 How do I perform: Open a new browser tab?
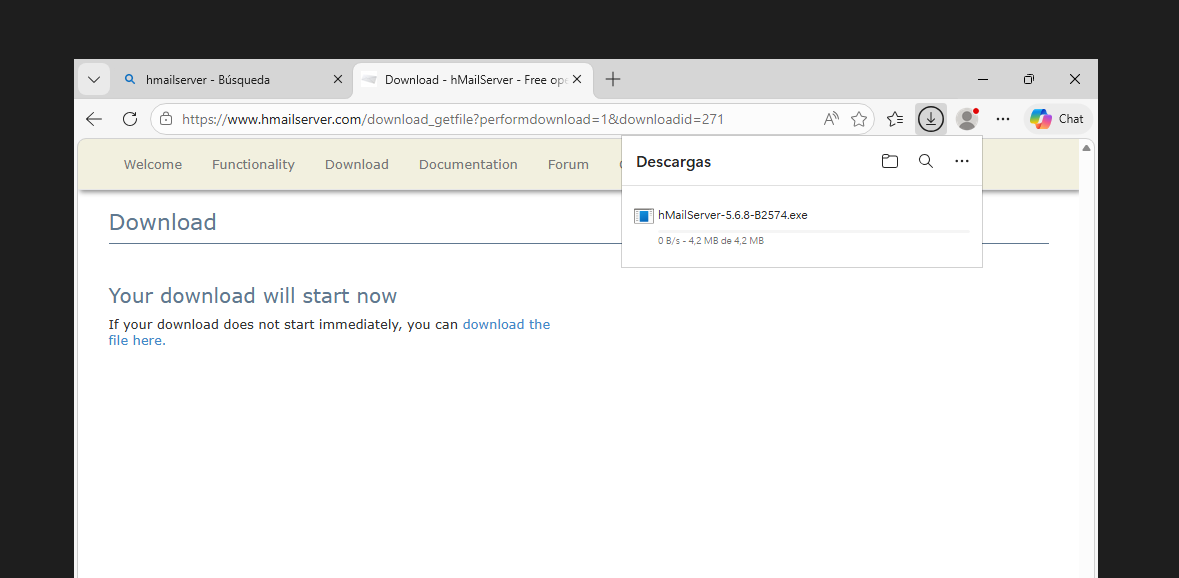point(613,79)
